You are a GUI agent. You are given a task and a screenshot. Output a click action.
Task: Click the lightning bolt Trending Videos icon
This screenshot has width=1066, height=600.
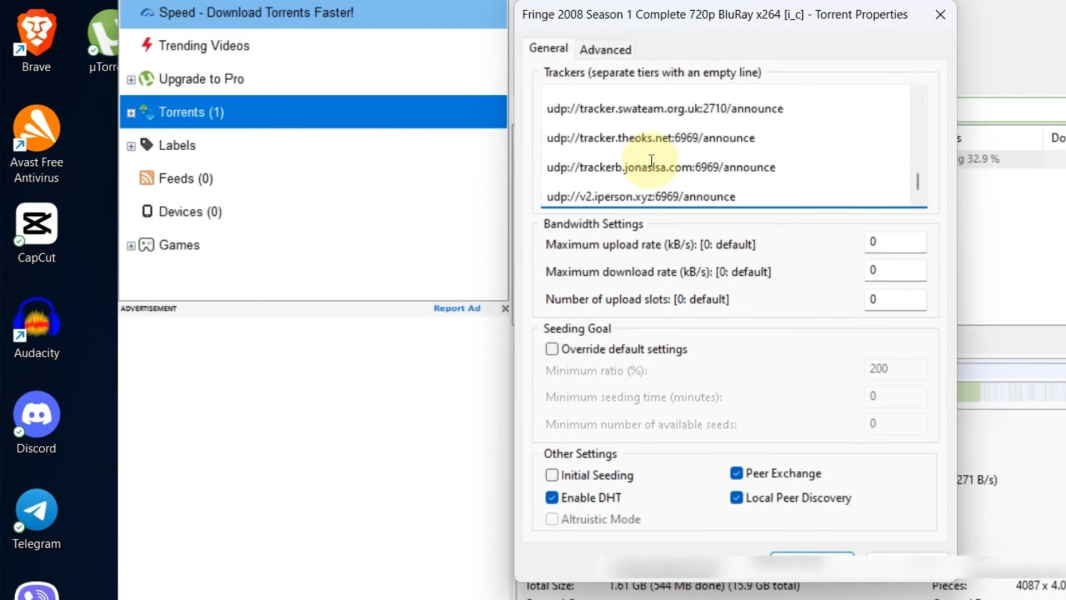pos(146,46)
